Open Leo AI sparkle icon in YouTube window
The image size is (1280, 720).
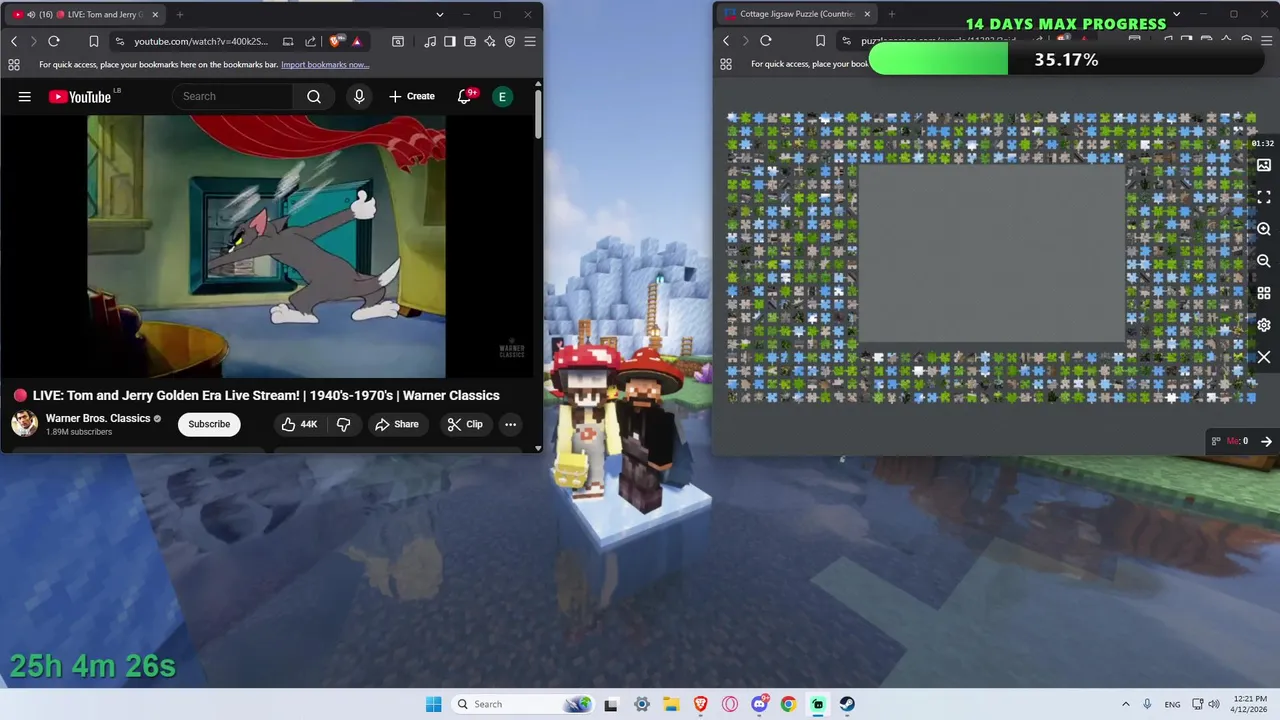[490, 41]
